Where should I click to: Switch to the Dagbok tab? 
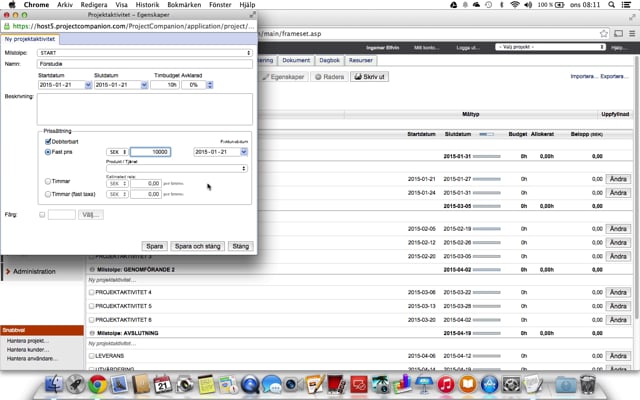click(x=329, y=60)
